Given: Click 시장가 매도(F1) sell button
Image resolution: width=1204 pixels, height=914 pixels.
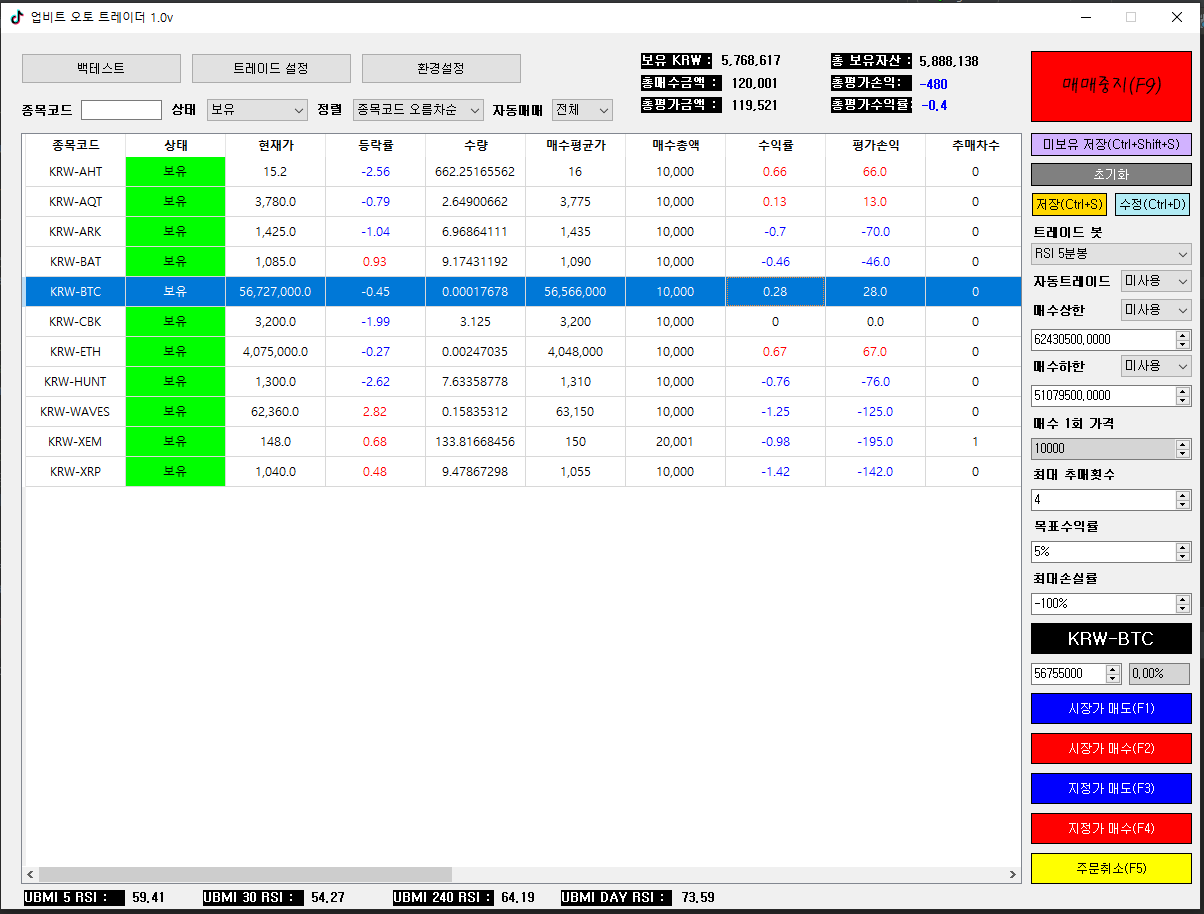Looking at the screenshot, I should pos(1111,708).
